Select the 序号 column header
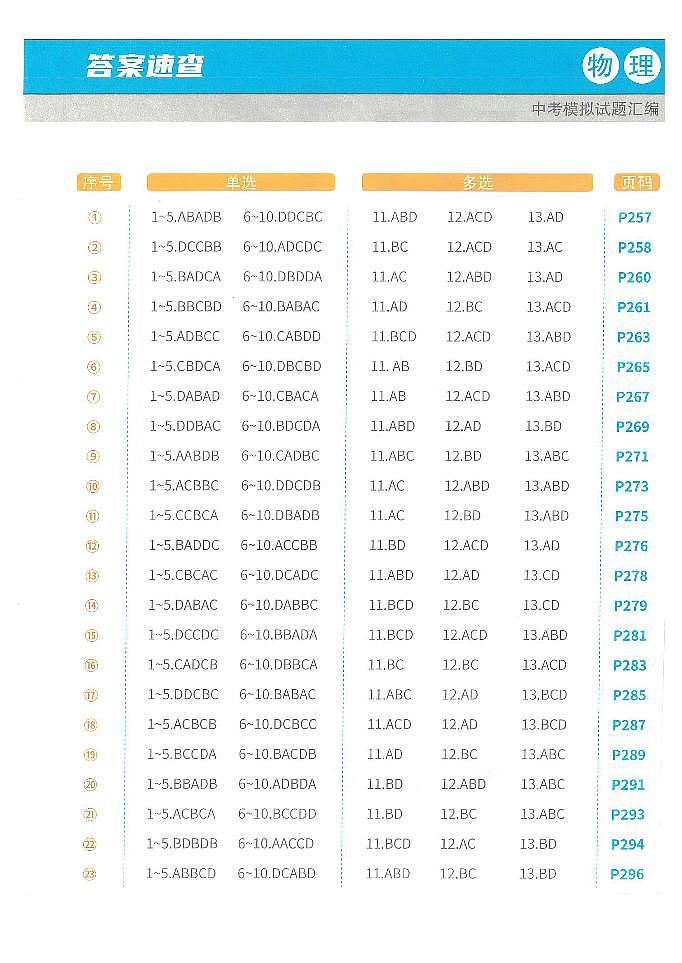 98,182
